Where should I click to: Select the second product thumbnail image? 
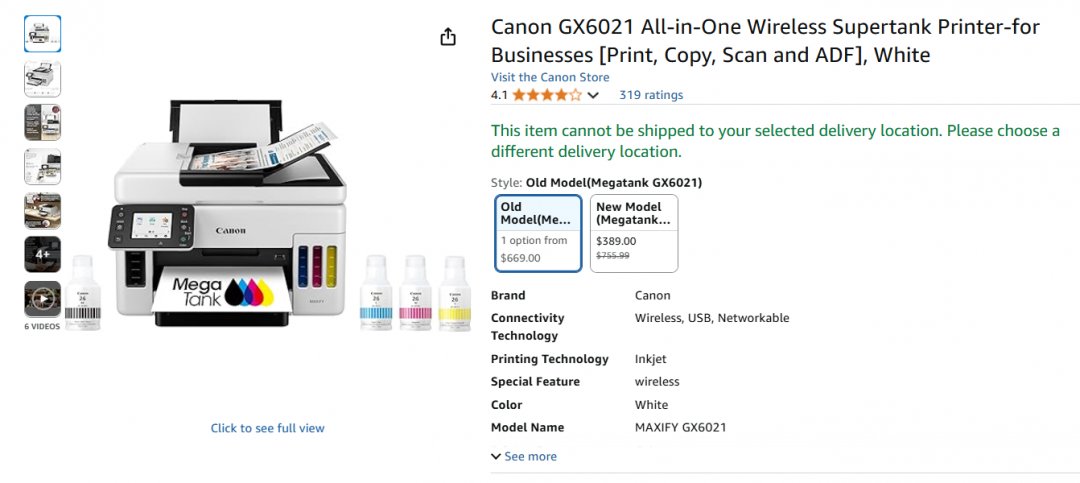(x=43, y=79)
